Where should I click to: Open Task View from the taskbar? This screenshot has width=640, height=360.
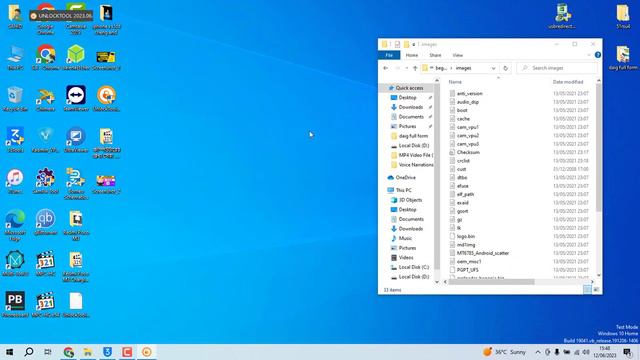coord(48,352)
